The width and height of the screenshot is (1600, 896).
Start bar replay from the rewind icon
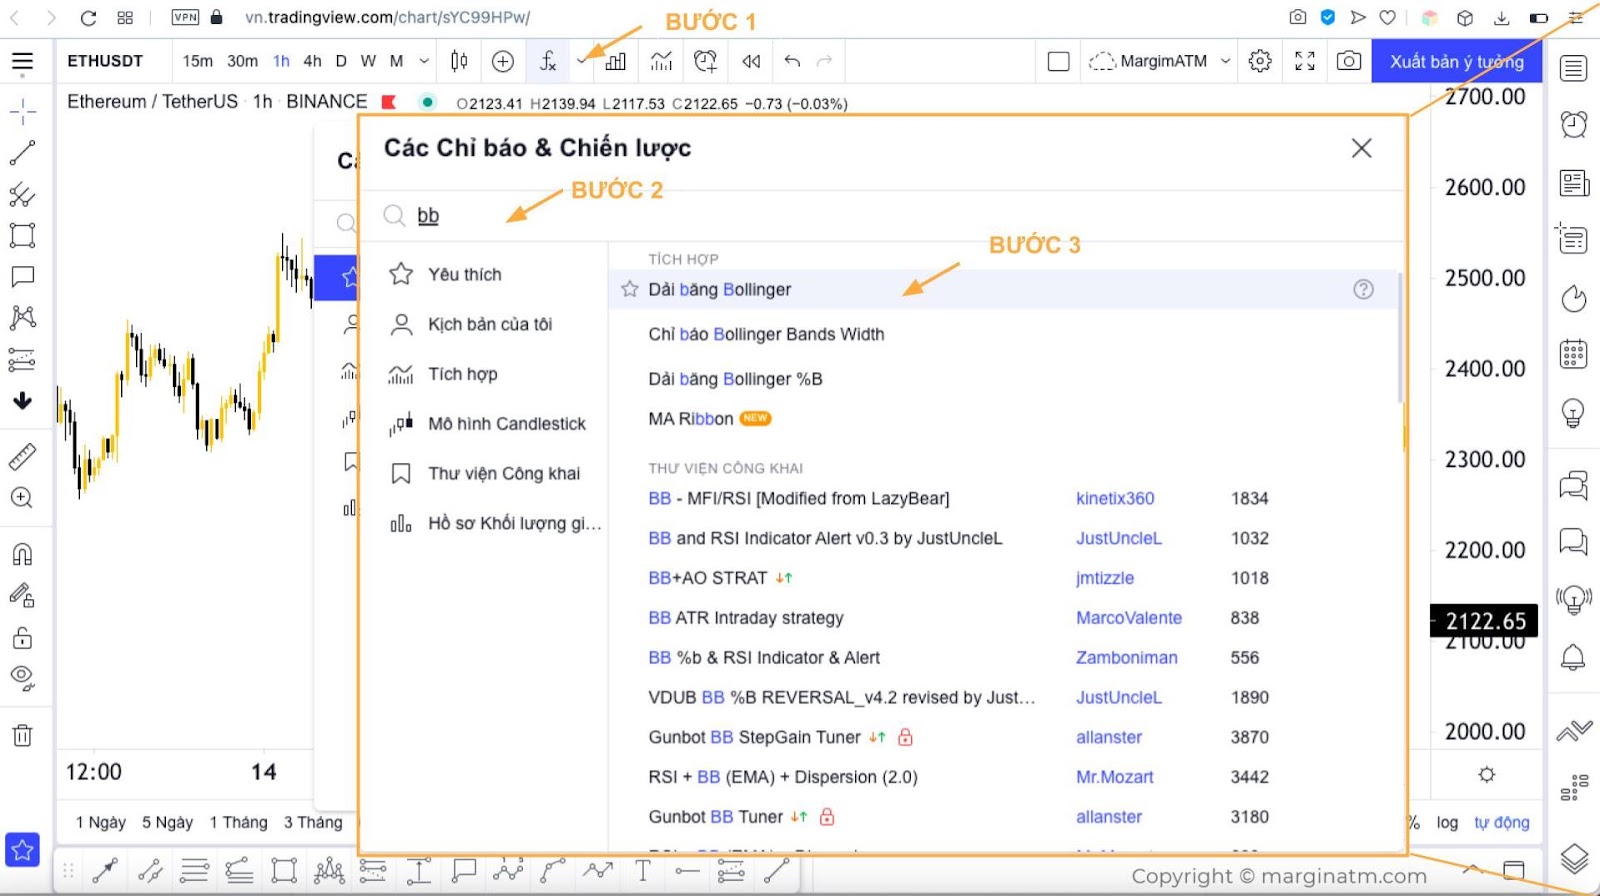click(751, 61)
